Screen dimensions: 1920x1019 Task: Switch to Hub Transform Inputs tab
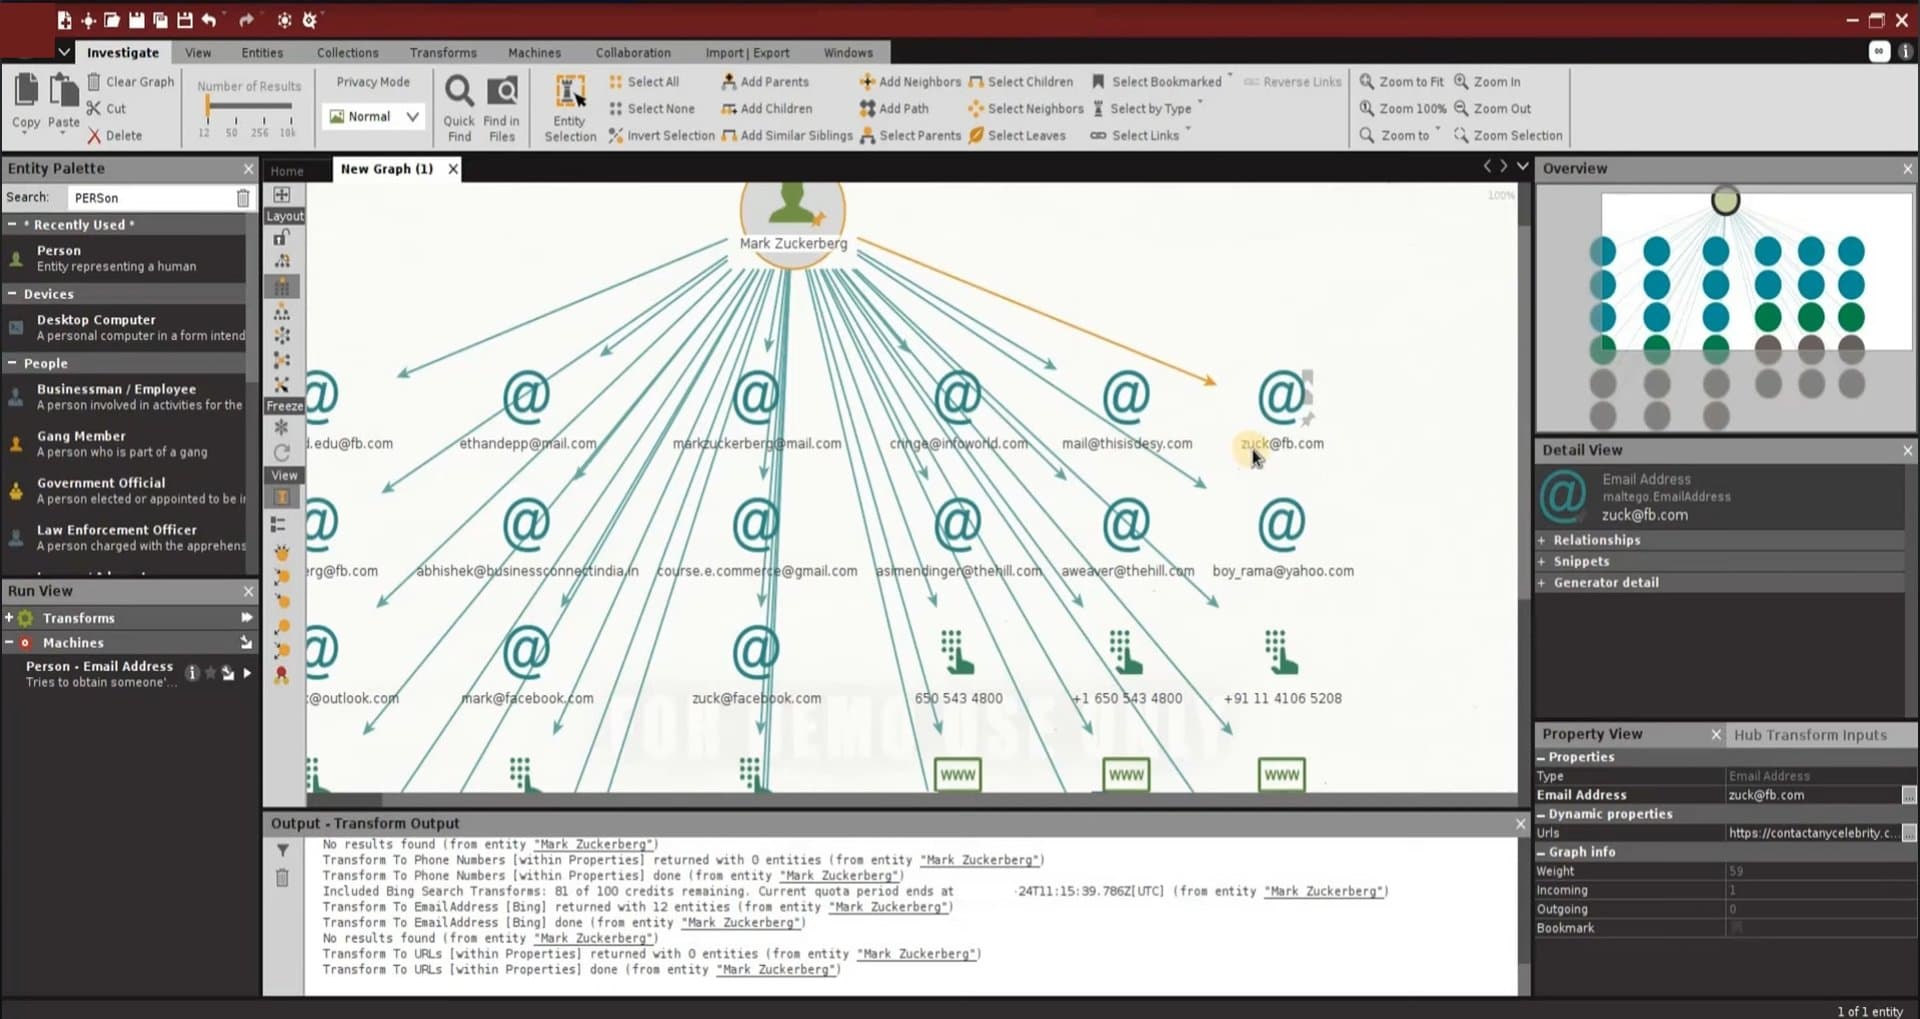coord(1810,735)
